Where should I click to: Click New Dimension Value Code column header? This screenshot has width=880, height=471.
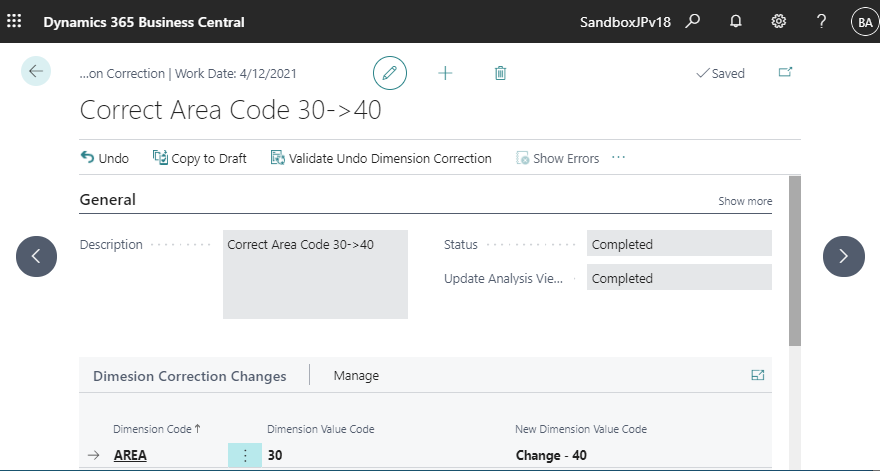[581, 429]
